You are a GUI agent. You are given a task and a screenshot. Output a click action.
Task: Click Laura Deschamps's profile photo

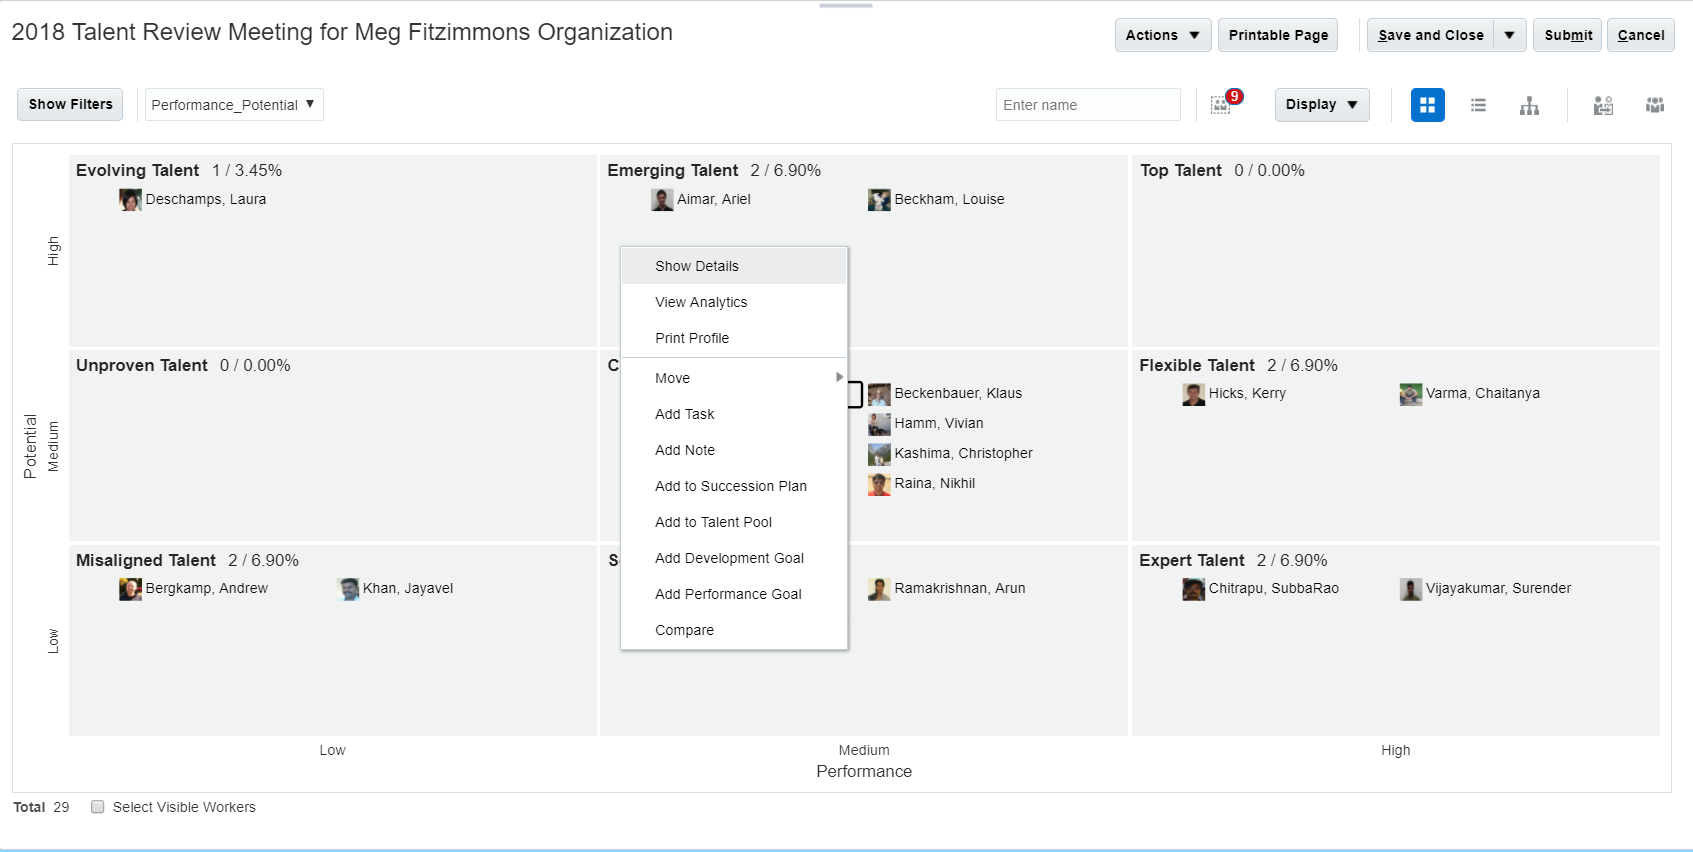[130, 200]
